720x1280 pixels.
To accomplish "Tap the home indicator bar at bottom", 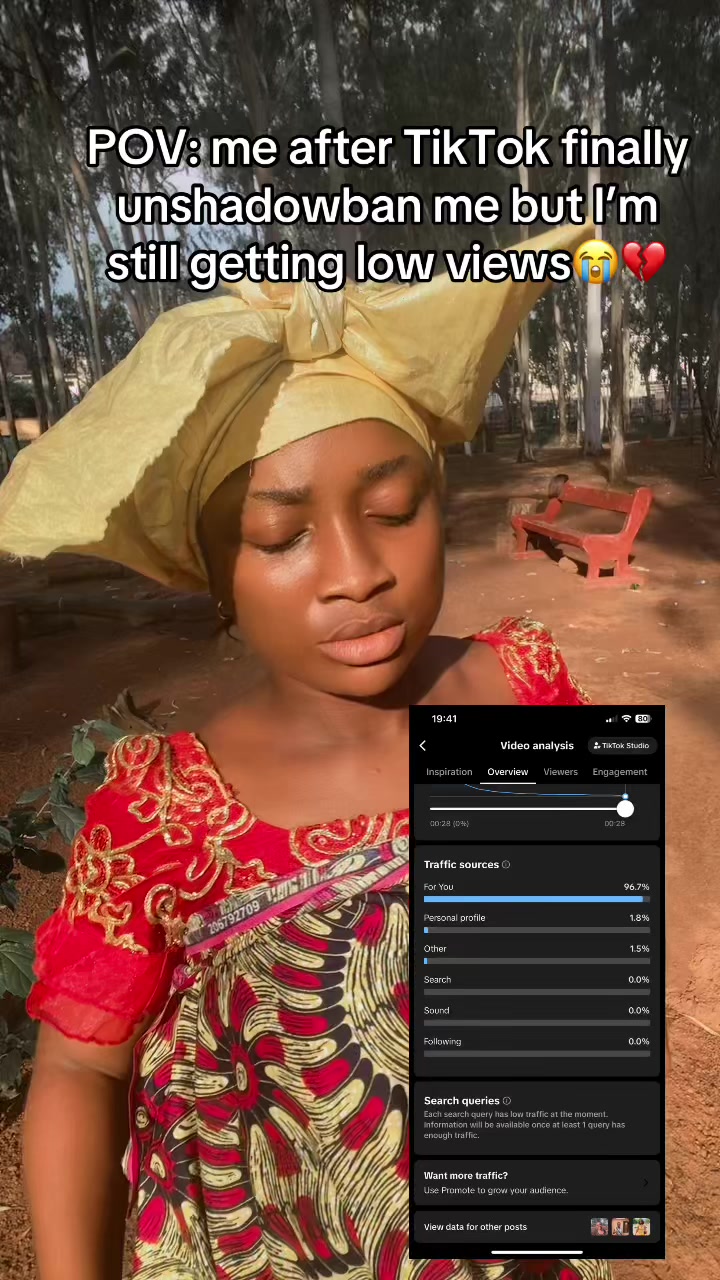I will (537, 1252).
